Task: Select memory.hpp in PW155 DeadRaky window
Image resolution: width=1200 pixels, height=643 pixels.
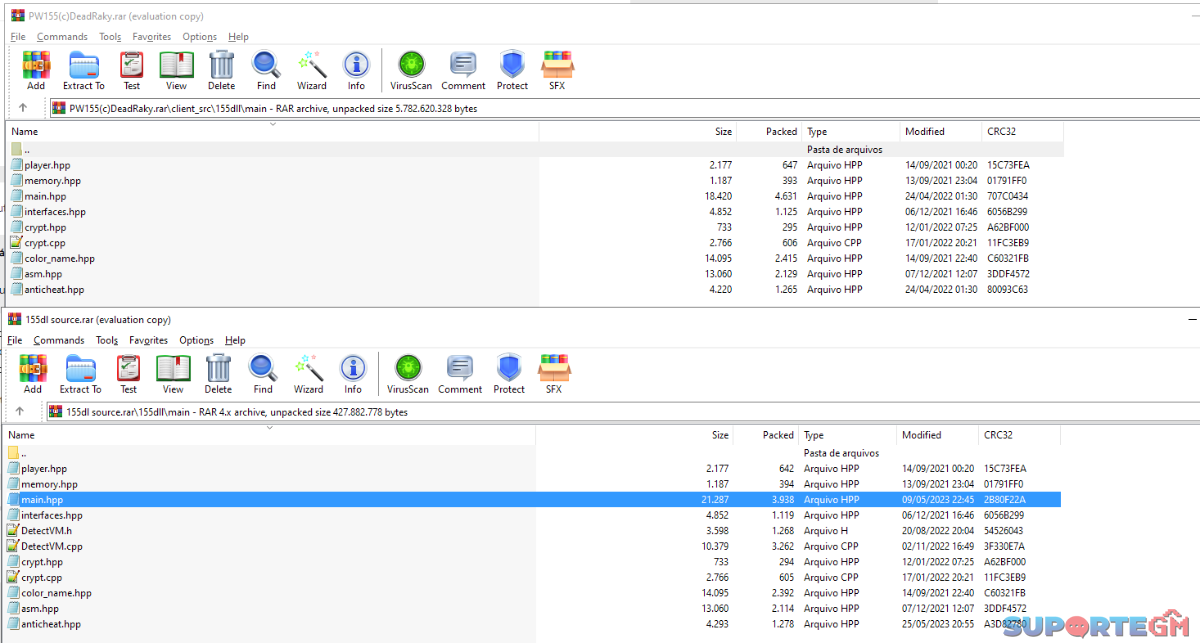Action: [536, 181]
